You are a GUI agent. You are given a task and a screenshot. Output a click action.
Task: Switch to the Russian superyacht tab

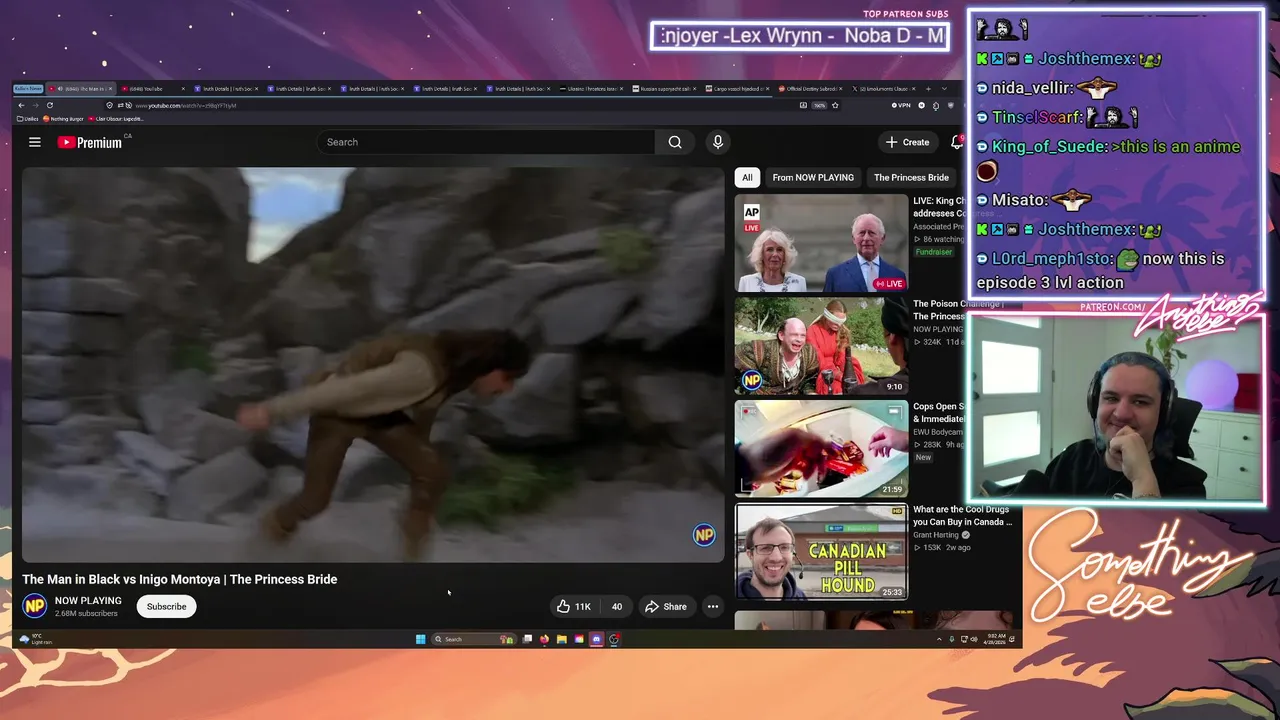[665, 89]
